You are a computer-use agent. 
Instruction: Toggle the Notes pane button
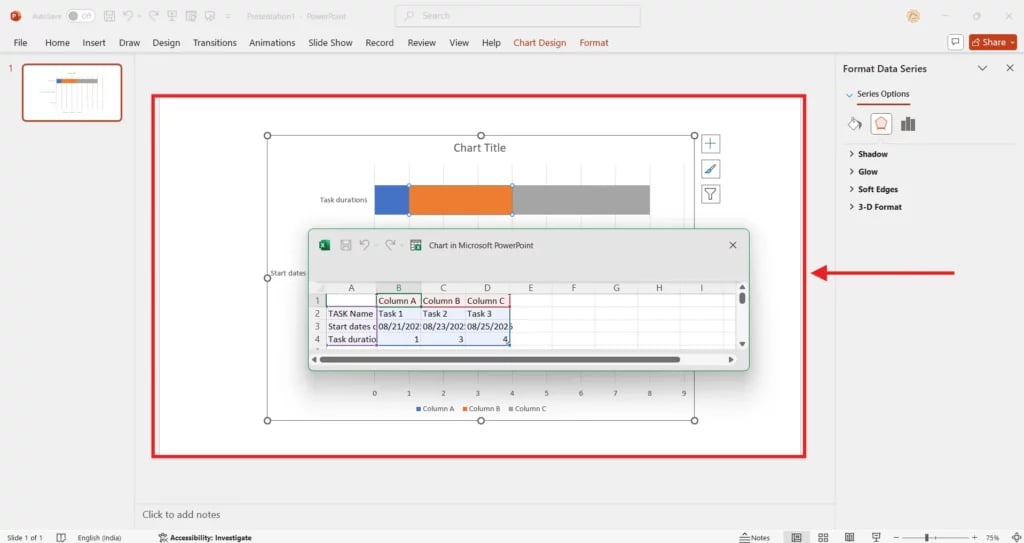tap(755, 537)
